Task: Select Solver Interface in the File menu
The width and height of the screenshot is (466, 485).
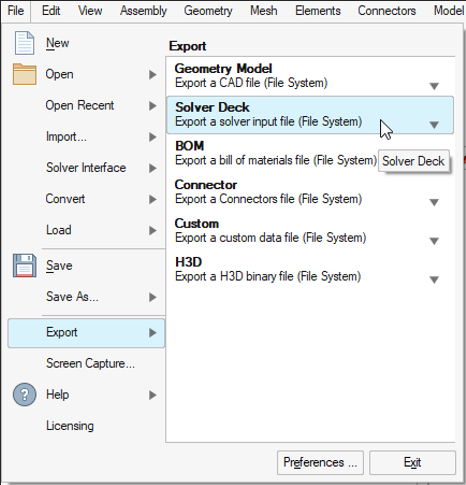Action: 86,168
